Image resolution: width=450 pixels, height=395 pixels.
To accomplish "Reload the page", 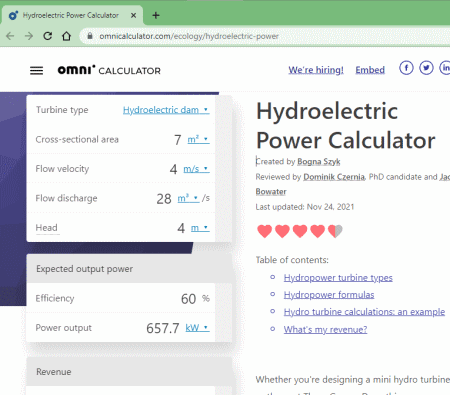I will click(48, 36).
